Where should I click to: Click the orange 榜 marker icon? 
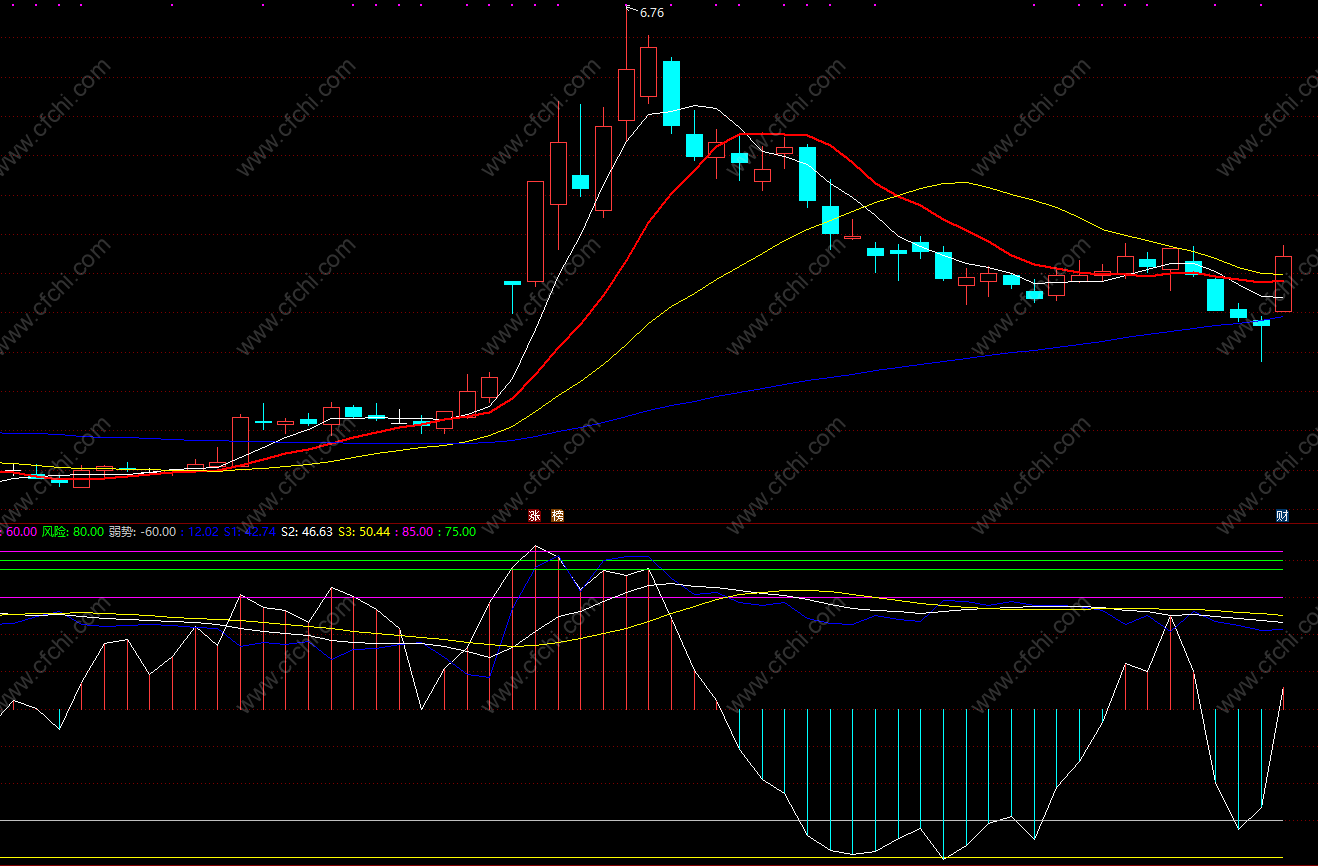pos(557,516)
